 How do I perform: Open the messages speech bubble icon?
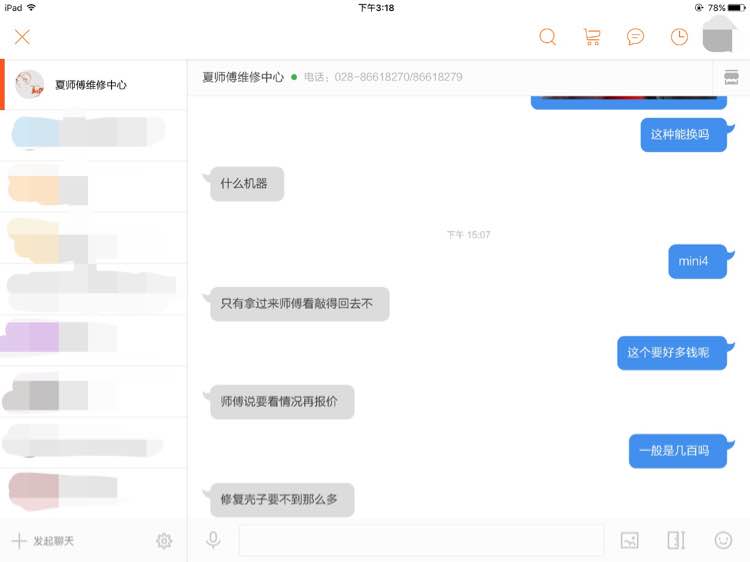coord(635,37)
